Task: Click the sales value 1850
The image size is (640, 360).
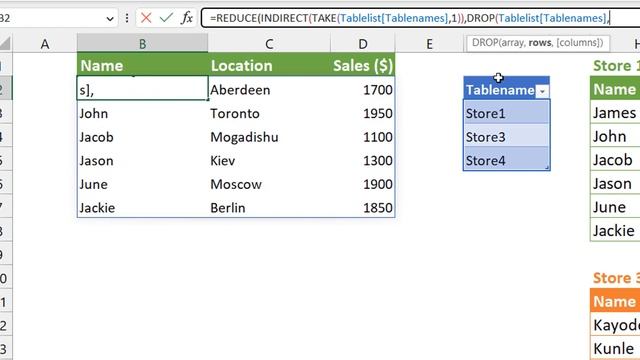Action: pyautogui.click(x=362, y=208)
